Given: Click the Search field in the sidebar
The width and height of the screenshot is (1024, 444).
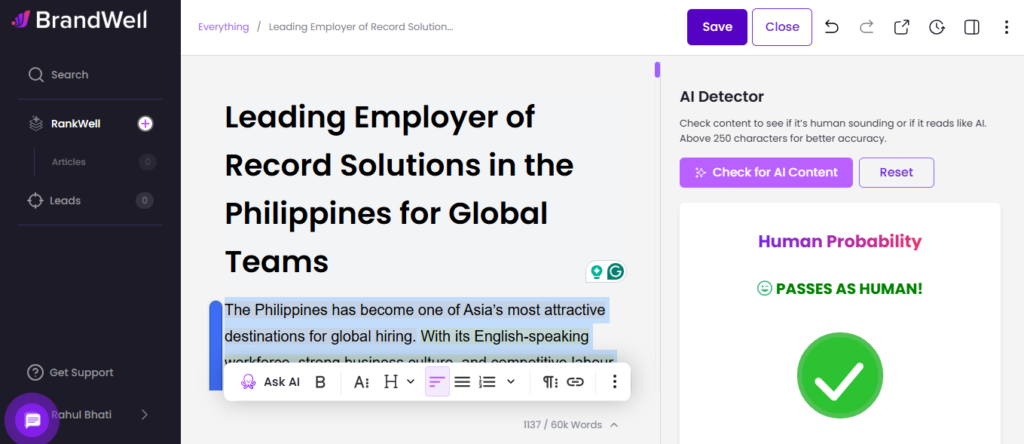Looking at the screenshot, I should [69, 74].
